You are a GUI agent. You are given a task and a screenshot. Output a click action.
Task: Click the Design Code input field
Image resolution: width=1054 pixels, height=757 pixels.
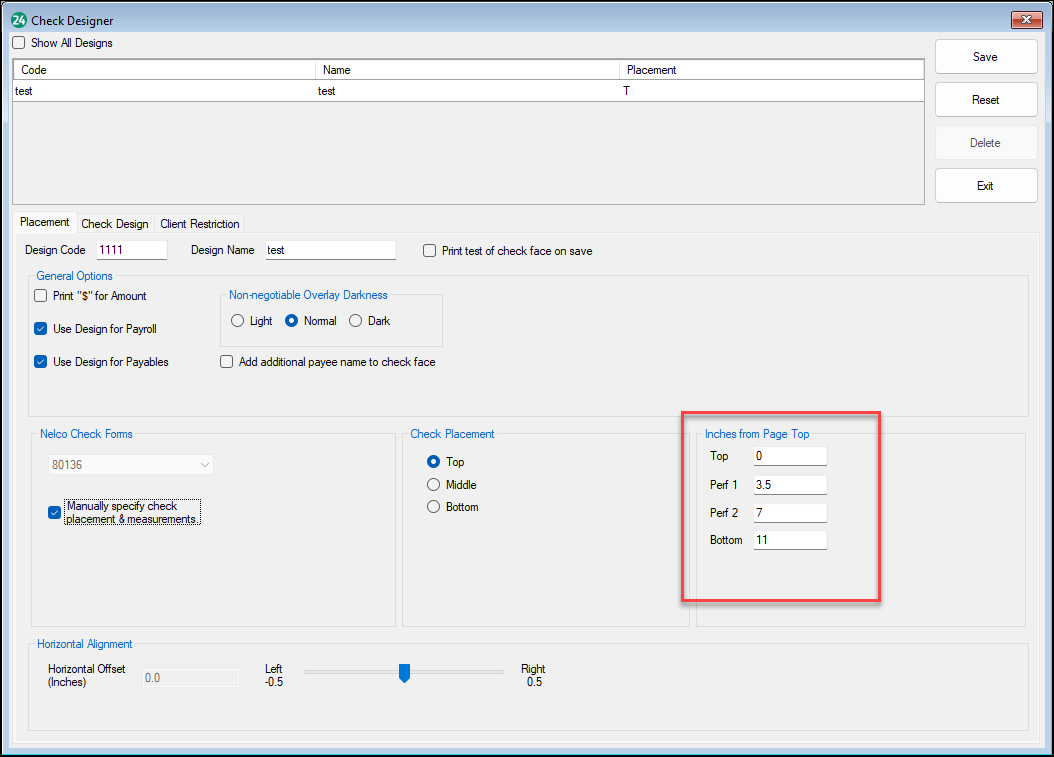pos(131,250)
